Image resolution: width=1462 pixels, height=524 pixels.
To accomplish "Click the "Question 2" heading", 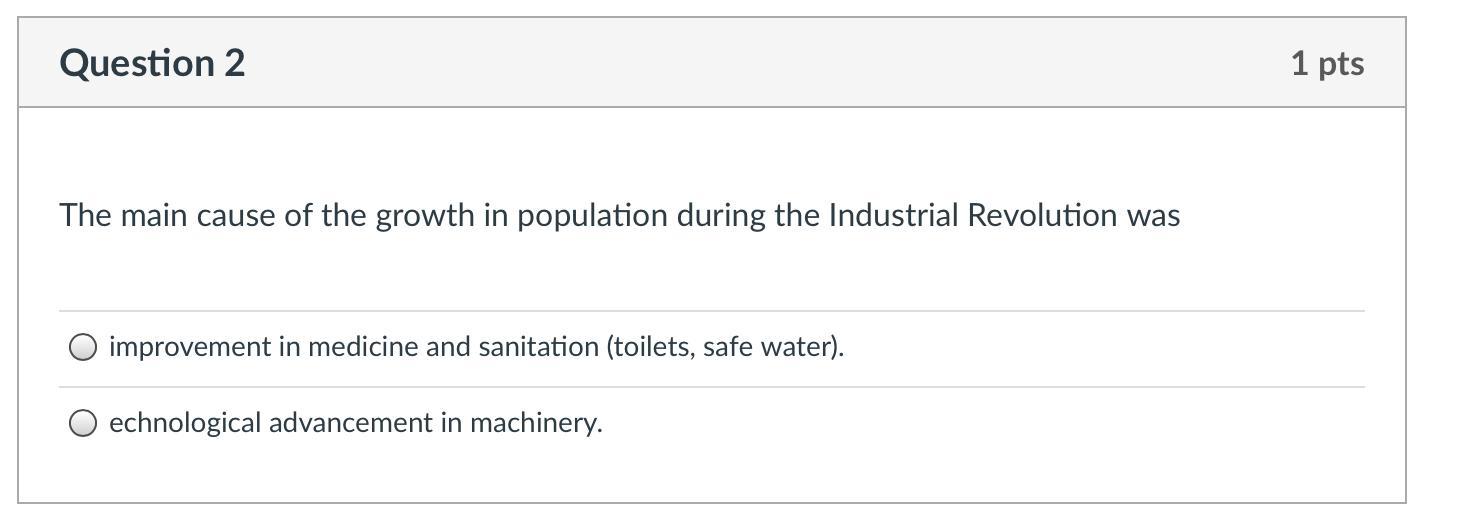I will (x=152, y=63).
